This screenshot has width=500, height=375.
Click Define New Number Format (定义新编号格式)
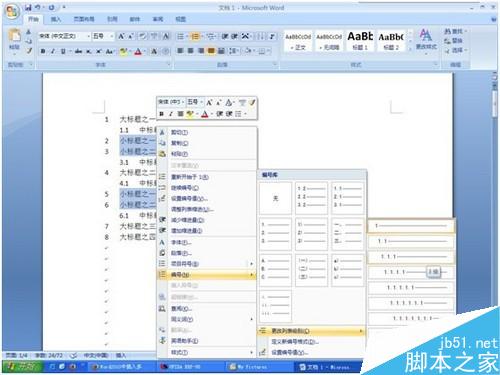pos(312,342)
